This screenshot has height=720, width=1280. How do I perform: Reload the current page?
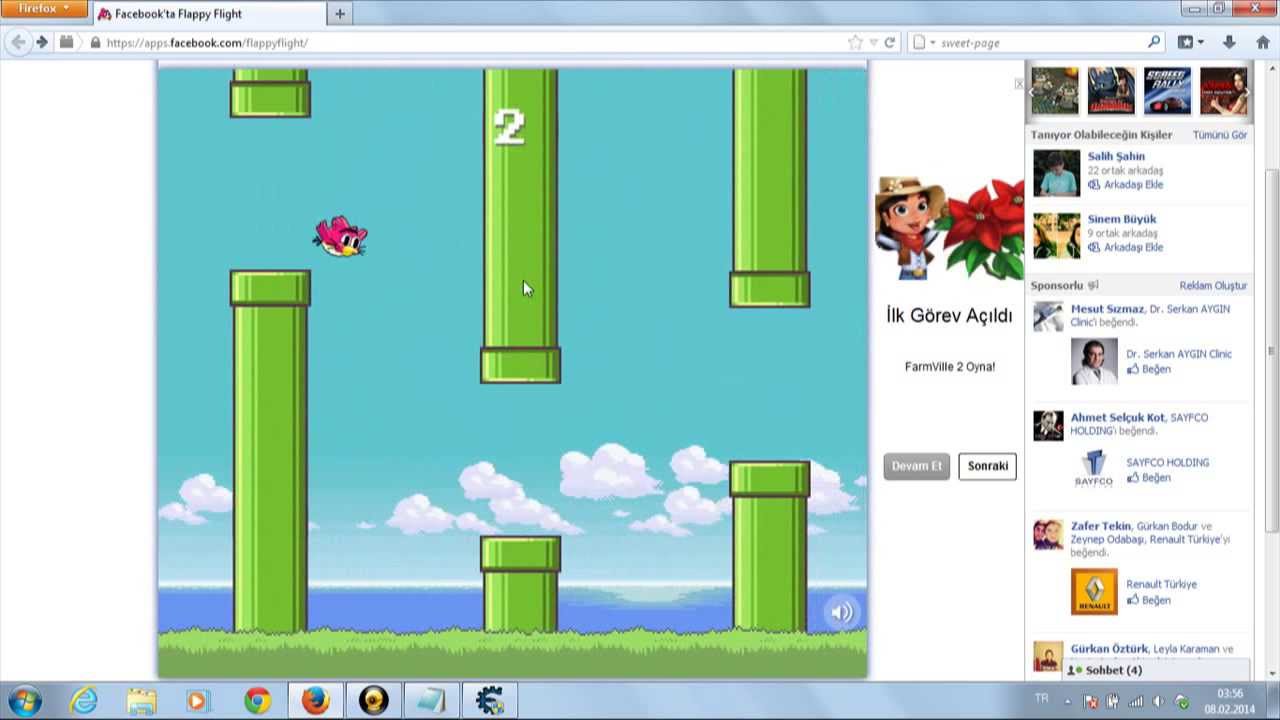point(890,43)
